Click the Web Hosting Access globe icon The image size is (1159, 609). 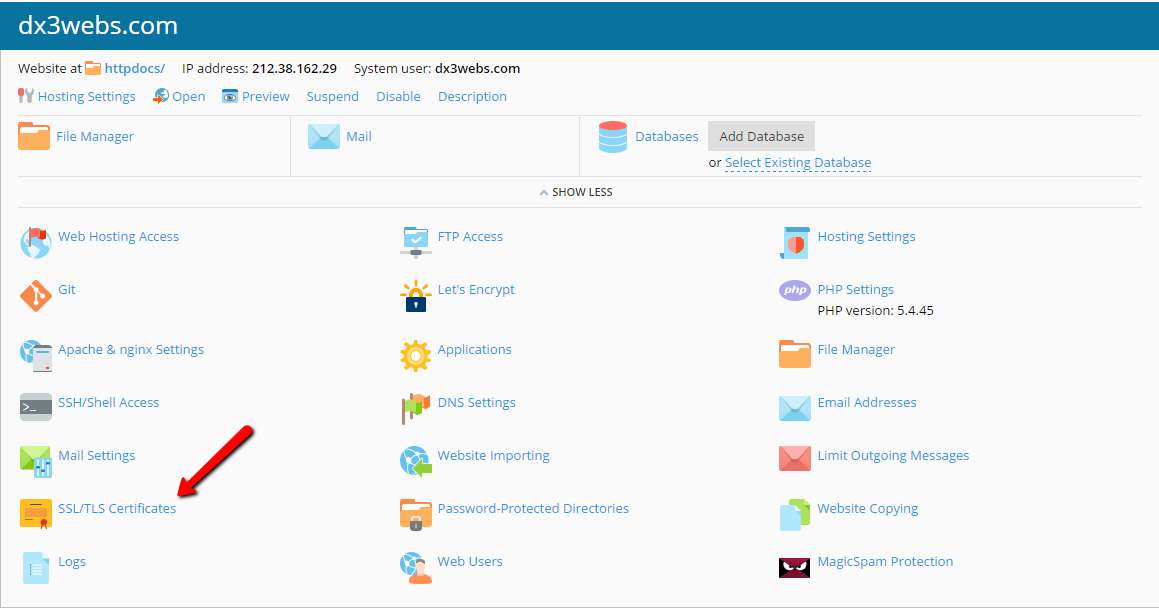point(35,242)
